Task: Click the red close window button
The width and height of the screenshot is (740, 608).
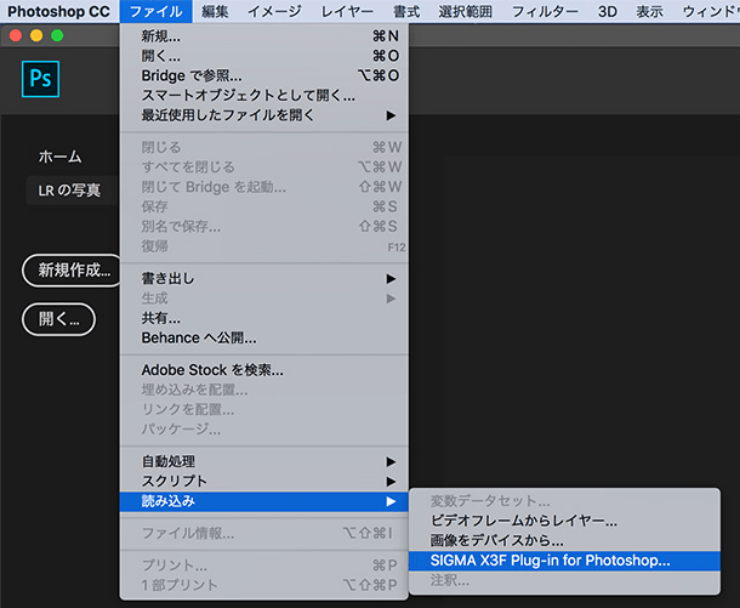Action: click(16, 36)
